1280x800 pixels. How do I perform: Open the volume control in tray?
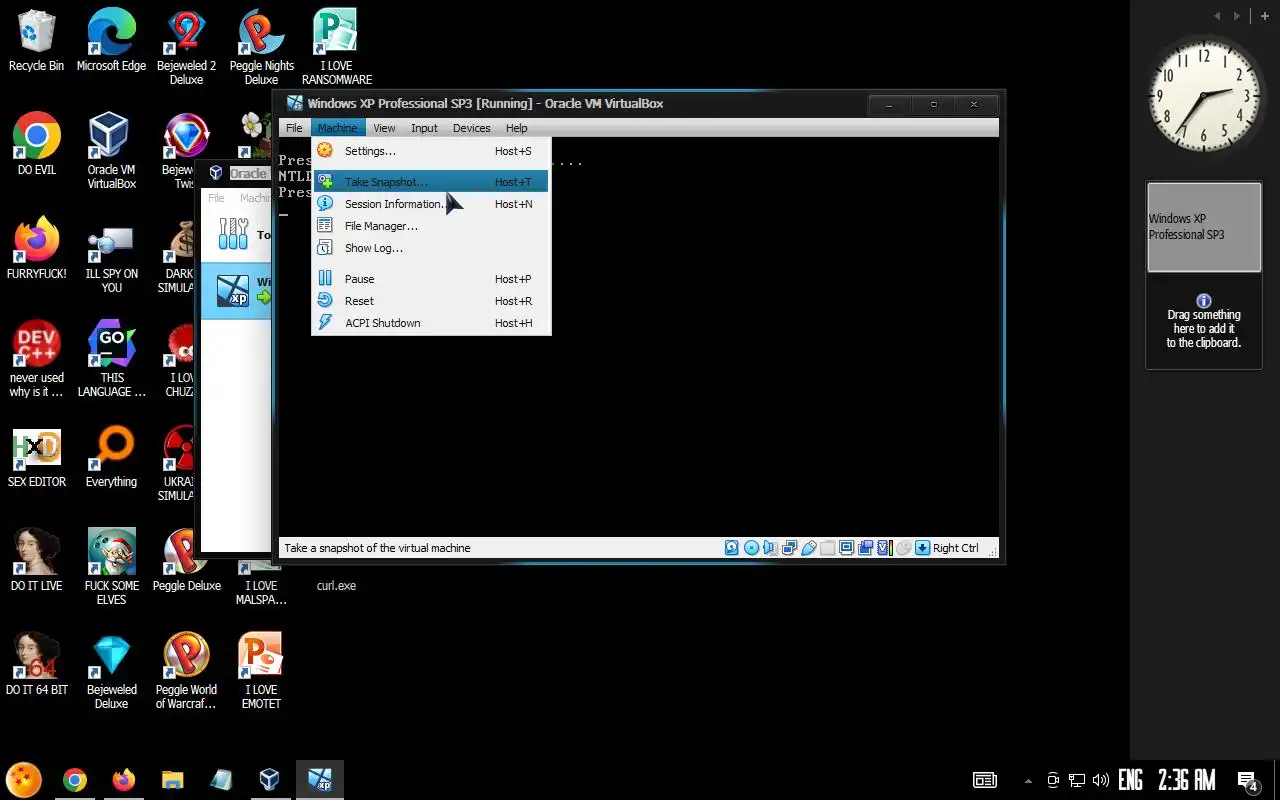coord(1101,780)
